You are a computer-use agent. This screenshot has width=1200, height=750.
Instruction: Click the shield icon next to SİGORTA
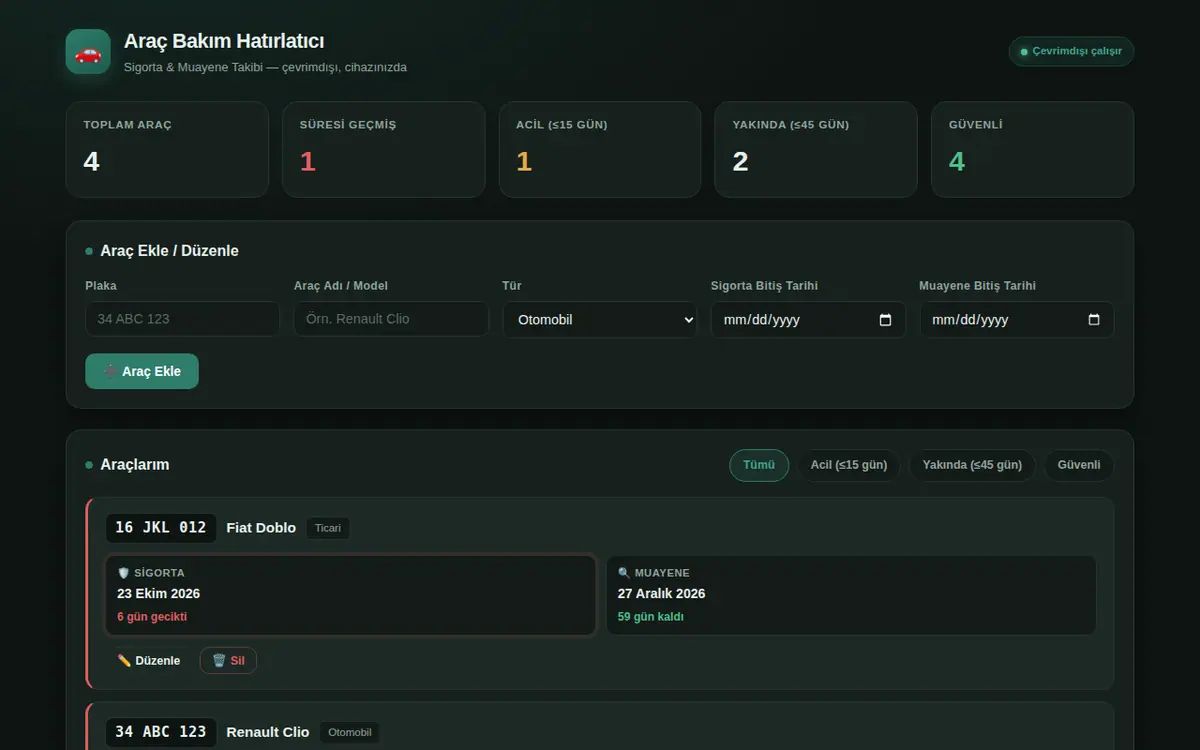point(124,573)
